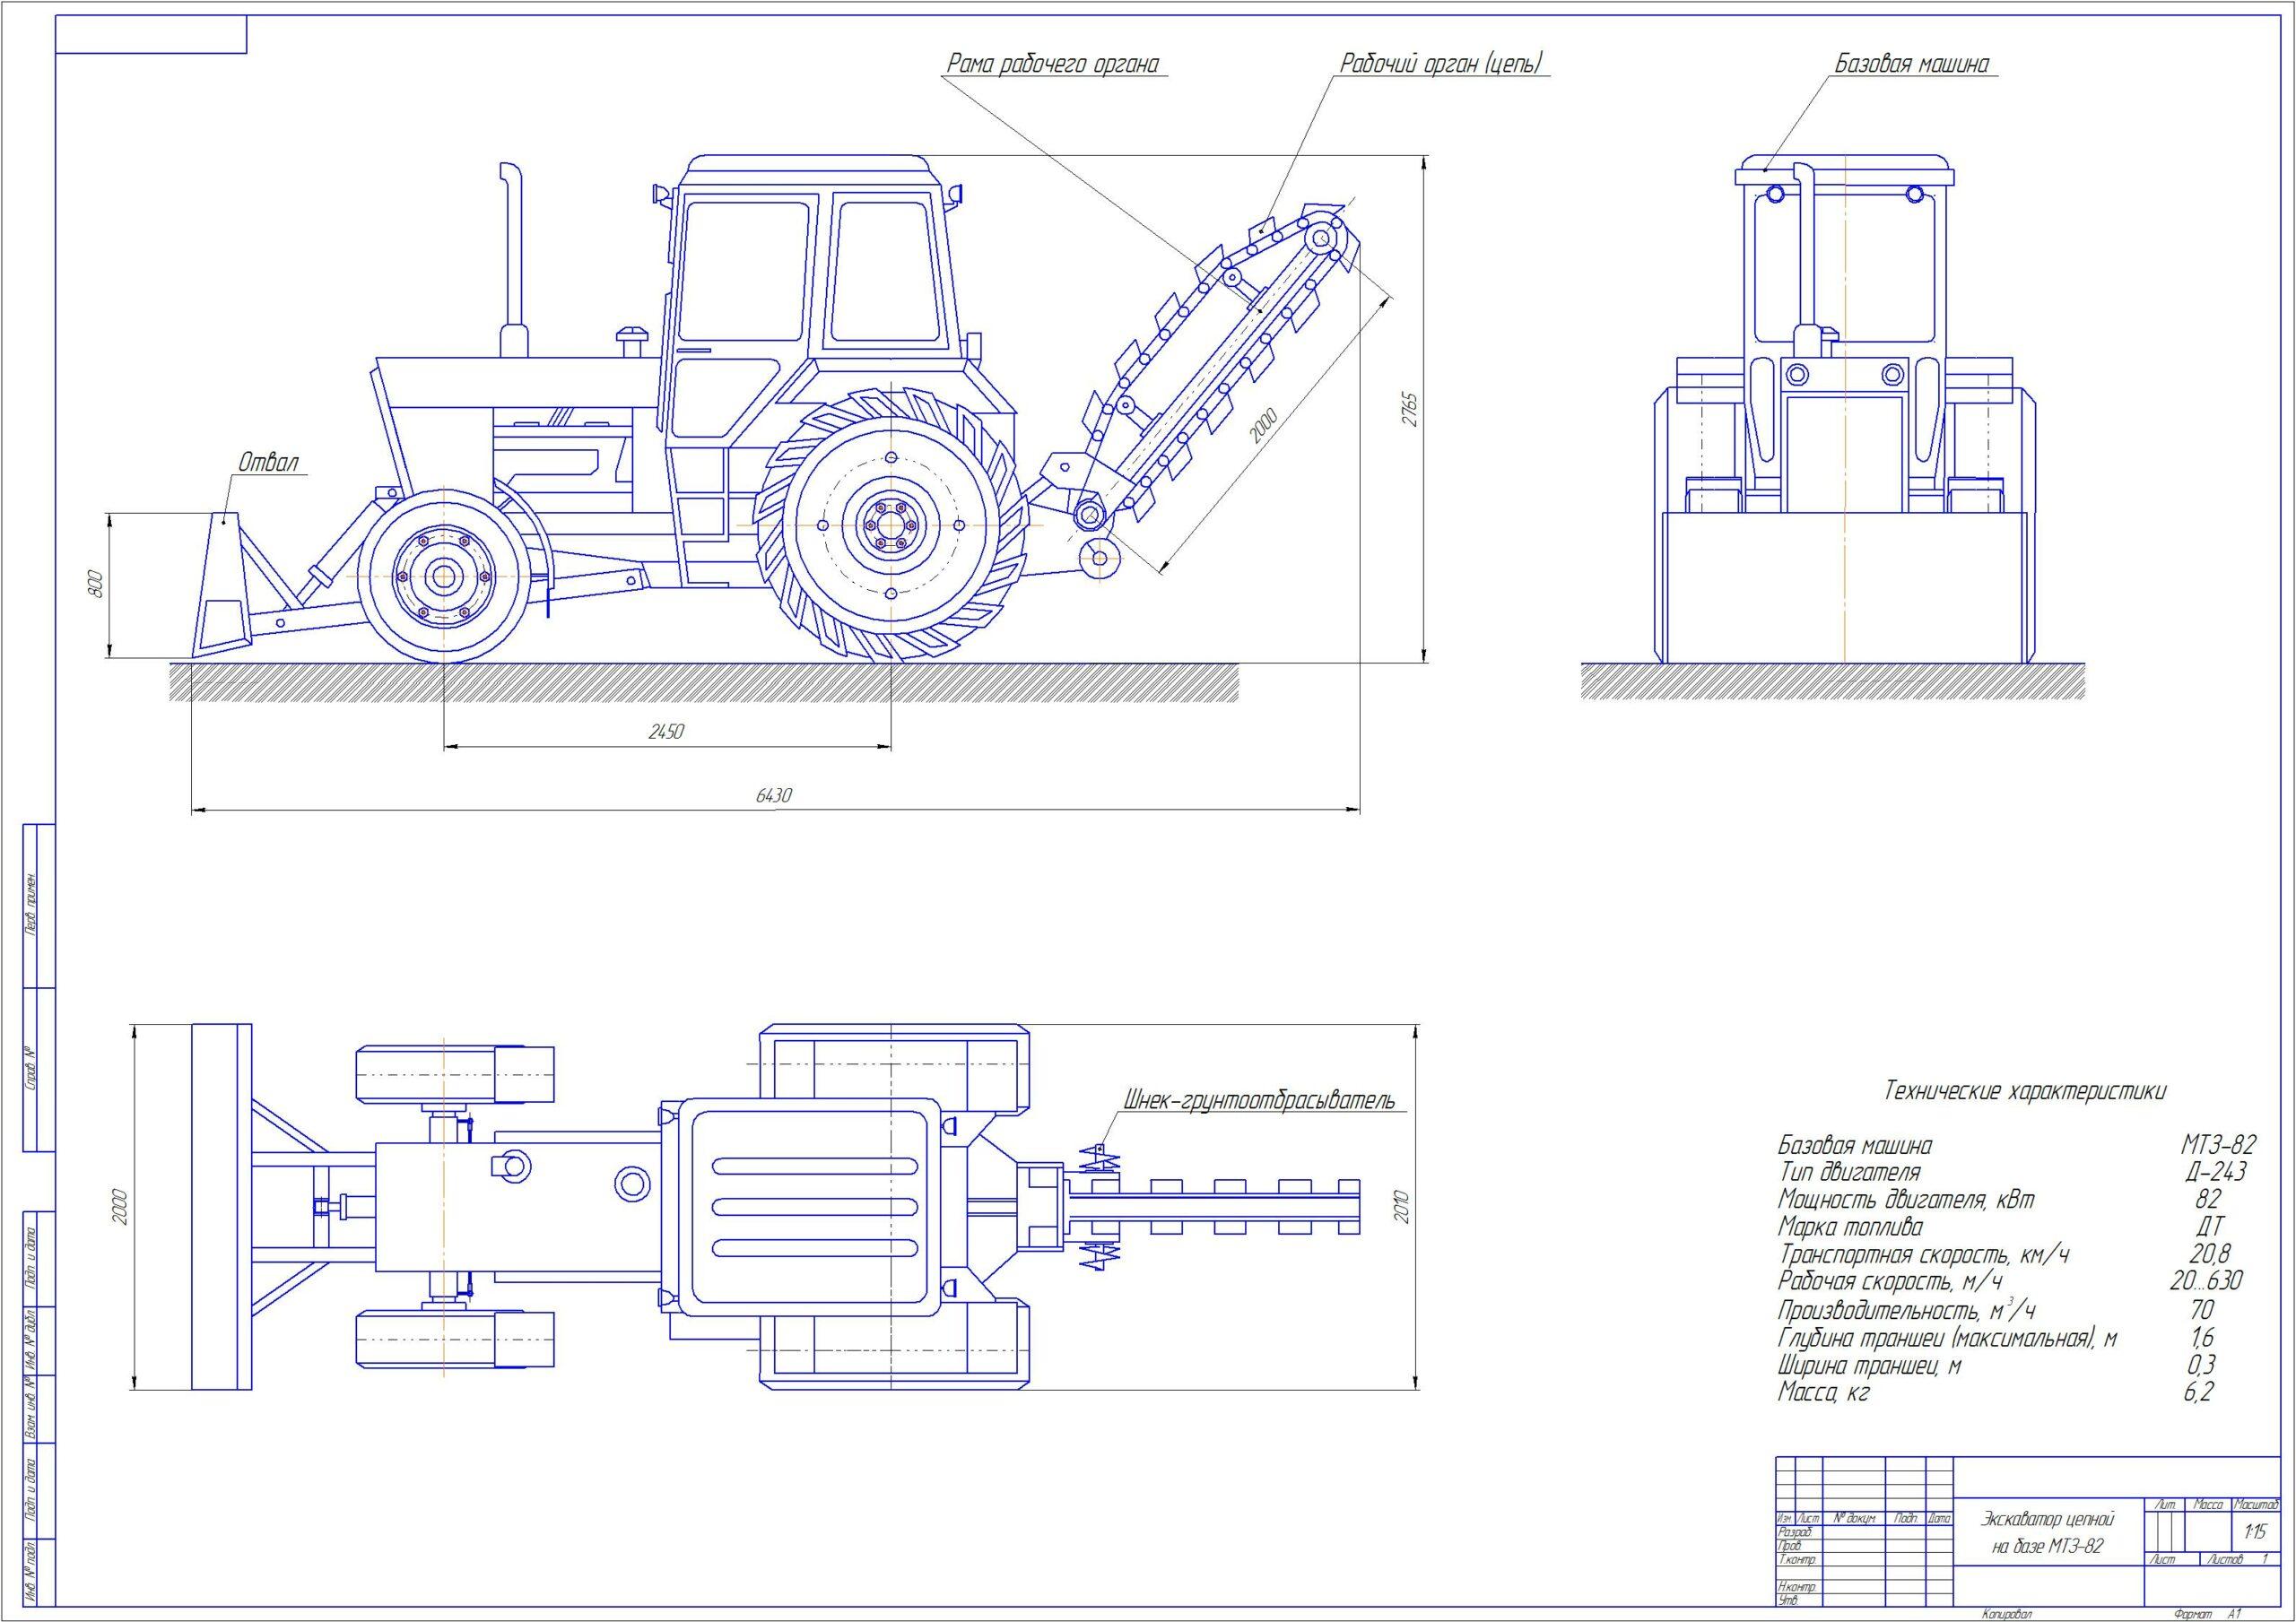Click the 'Рама рабочего органа' callout label

pyautogui.click(x=1052, y=65)
